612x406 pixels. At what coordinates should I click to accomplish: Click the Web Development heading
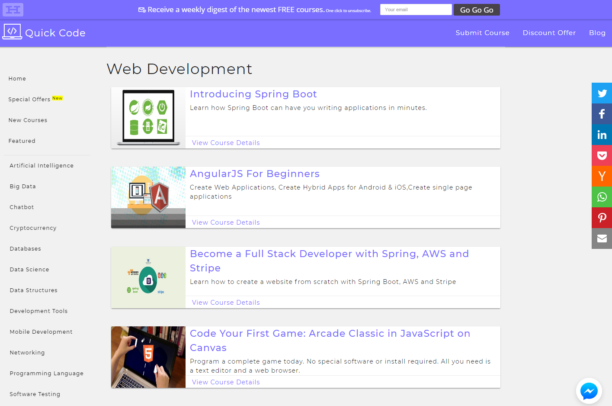click(179, 69)
